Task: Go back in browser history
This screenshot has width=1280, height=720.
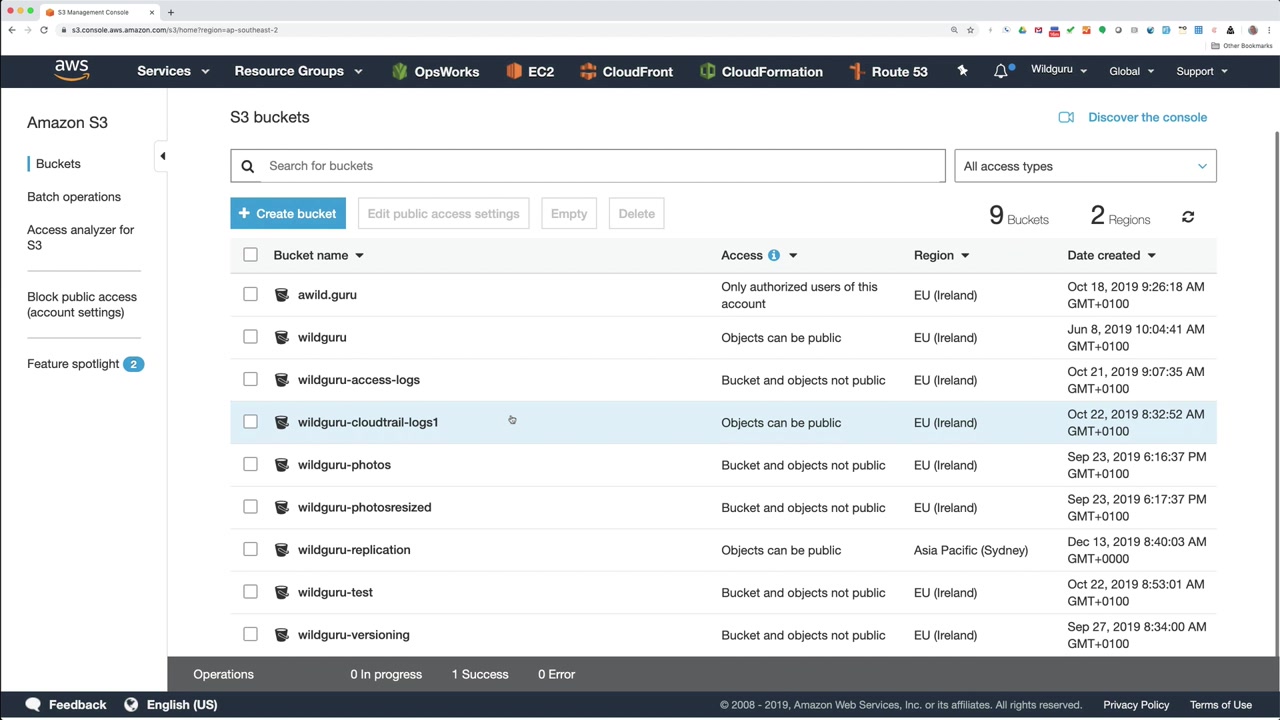Action: [12, 30]
